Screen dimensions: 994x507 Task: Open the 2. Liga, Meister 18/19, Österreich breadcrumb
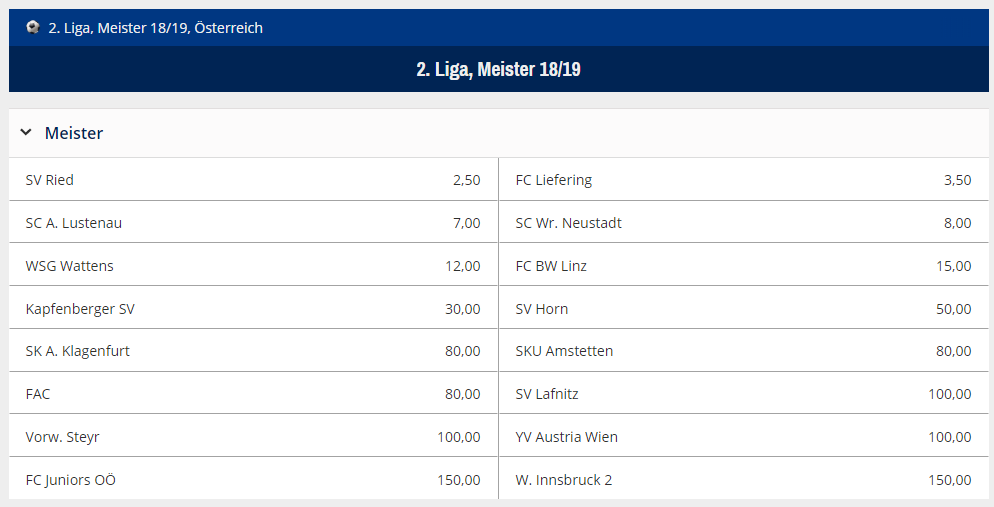coord(155,28)
